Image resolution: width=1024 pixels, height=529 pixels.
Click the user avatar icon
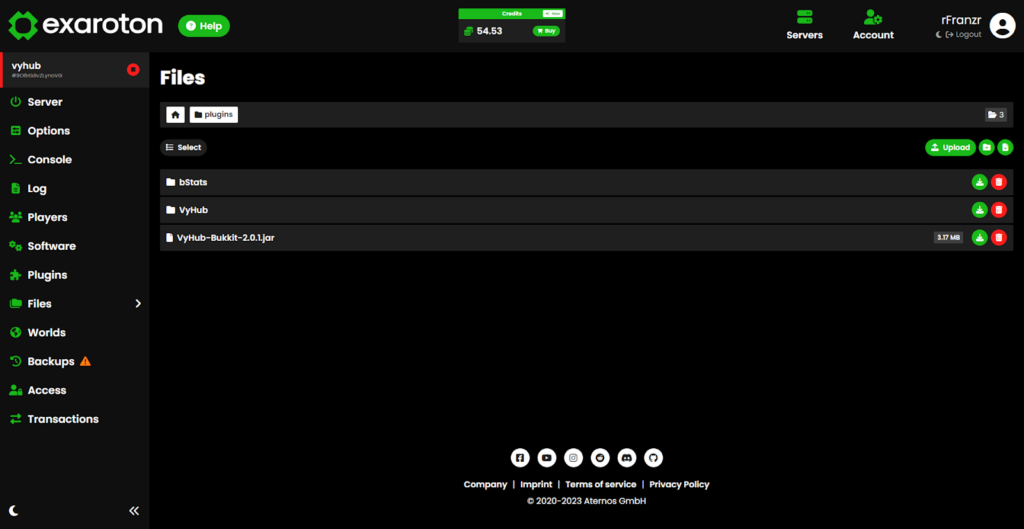click(1002, 25)
